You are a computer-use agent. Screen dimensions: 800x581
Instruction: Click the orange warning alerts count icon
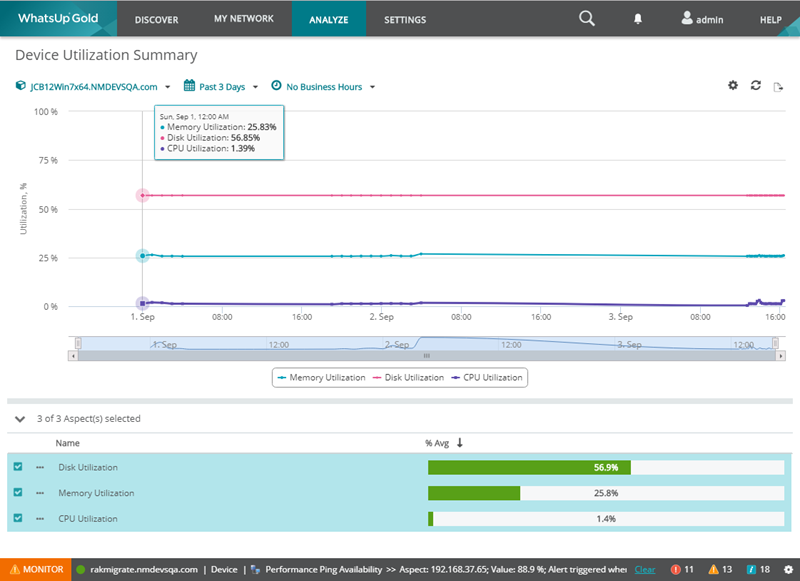tap(714, 569)
